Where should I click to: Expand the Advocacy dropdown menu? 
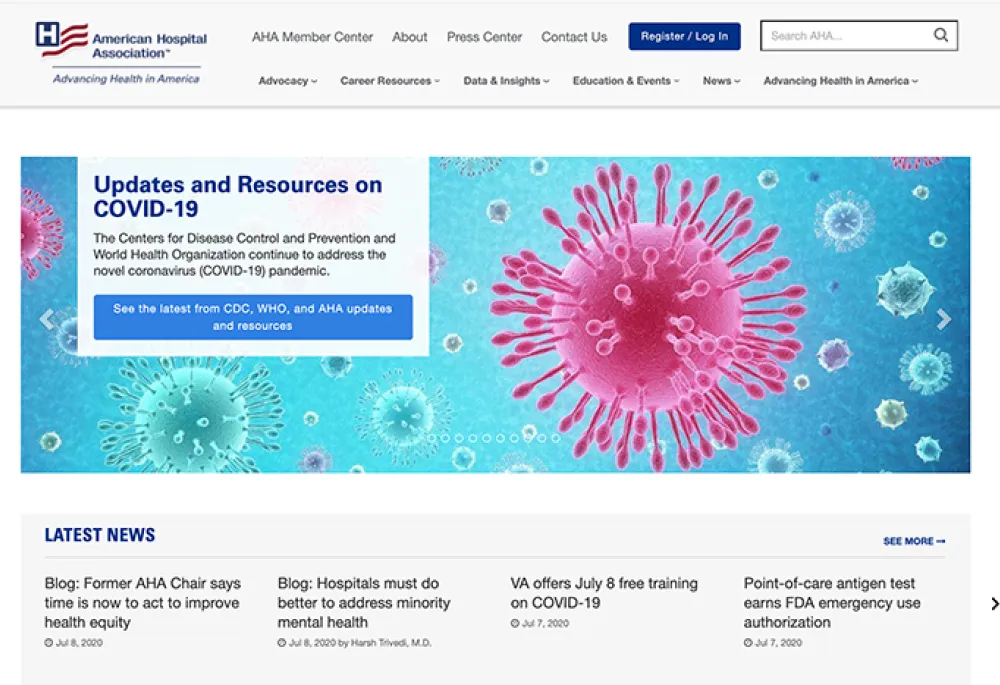tap(288, 81)
